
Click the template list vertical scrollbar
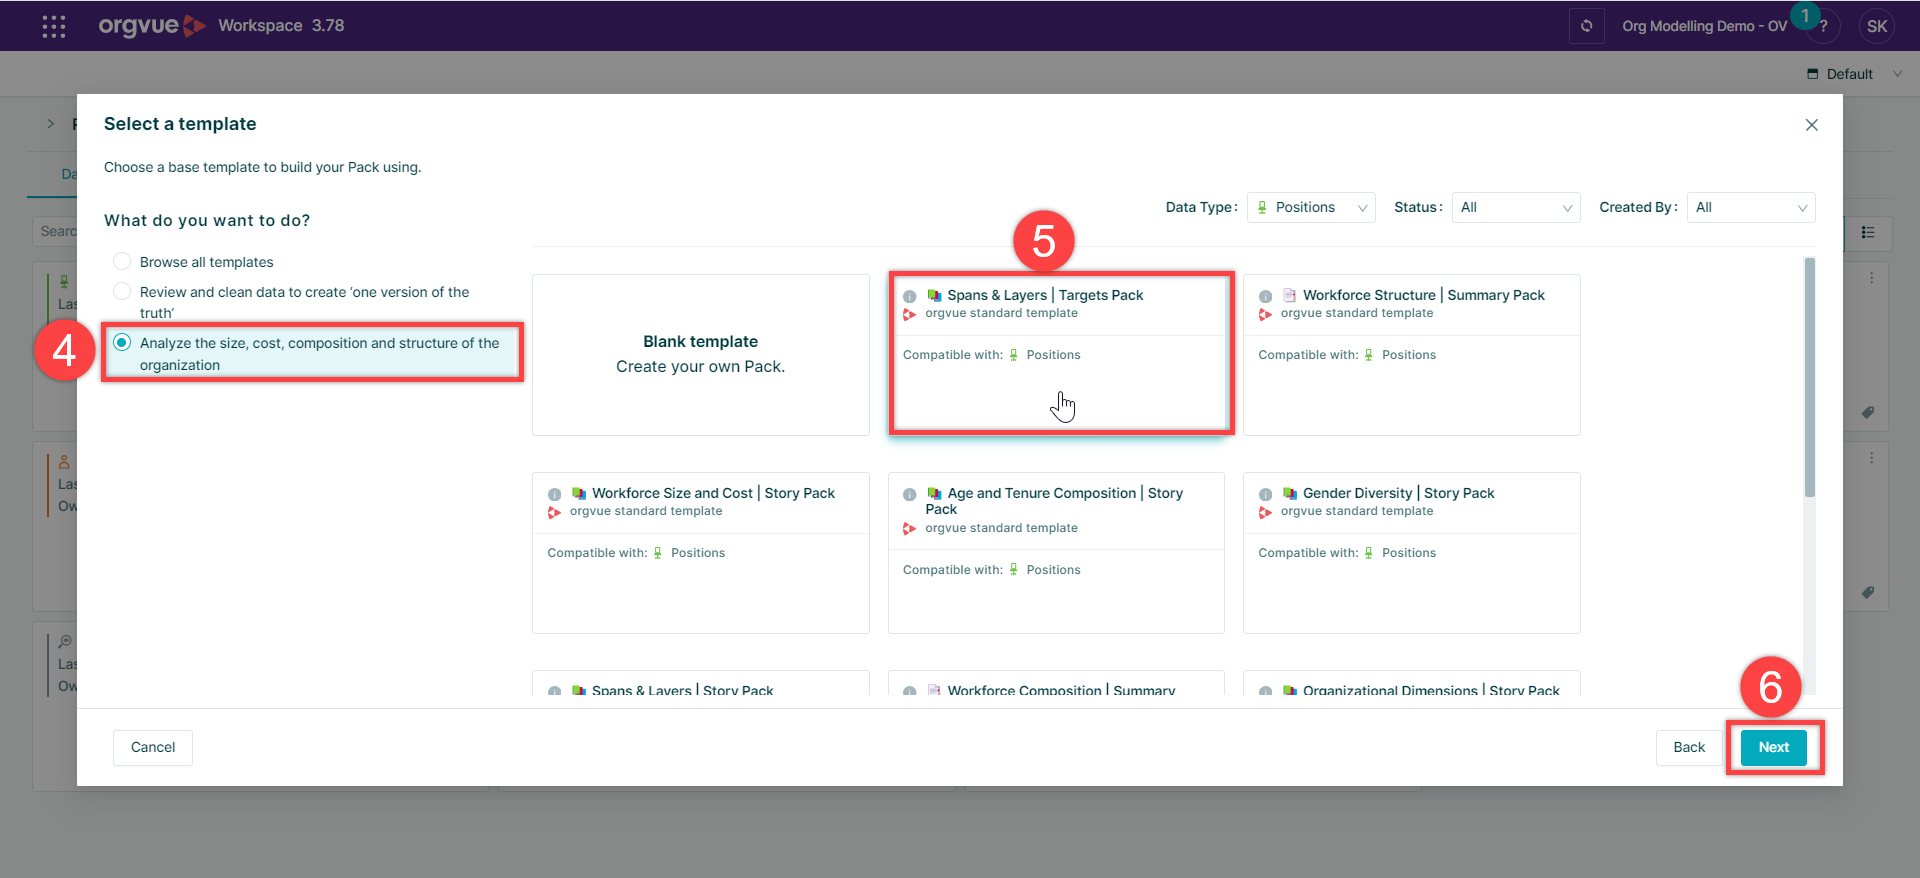tap(1809, 378)
